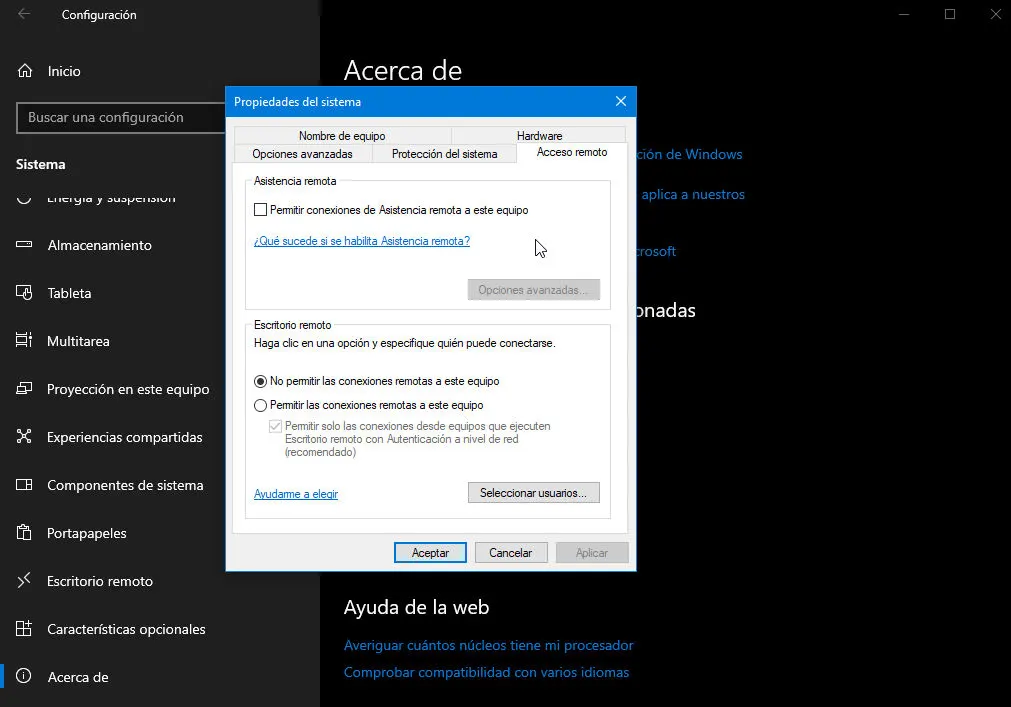Switch to the Hardware tab
Image resolution: width=1011 pixels, height=707 pixels.
539,136
